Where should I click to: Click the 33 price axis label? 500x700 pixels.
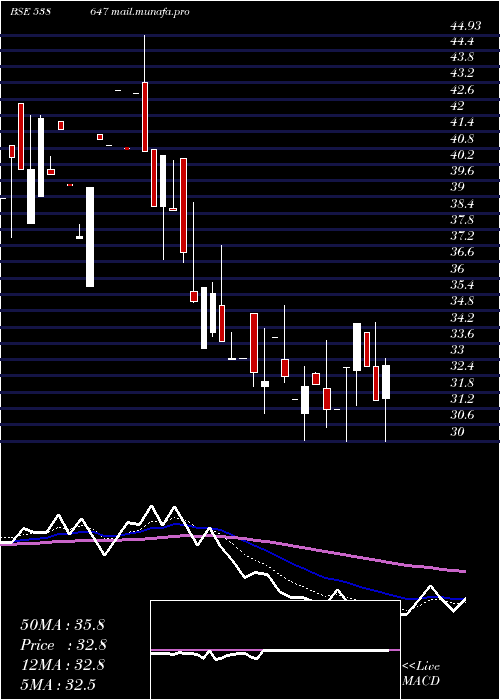pyautogui.click(x=457, y=349)
